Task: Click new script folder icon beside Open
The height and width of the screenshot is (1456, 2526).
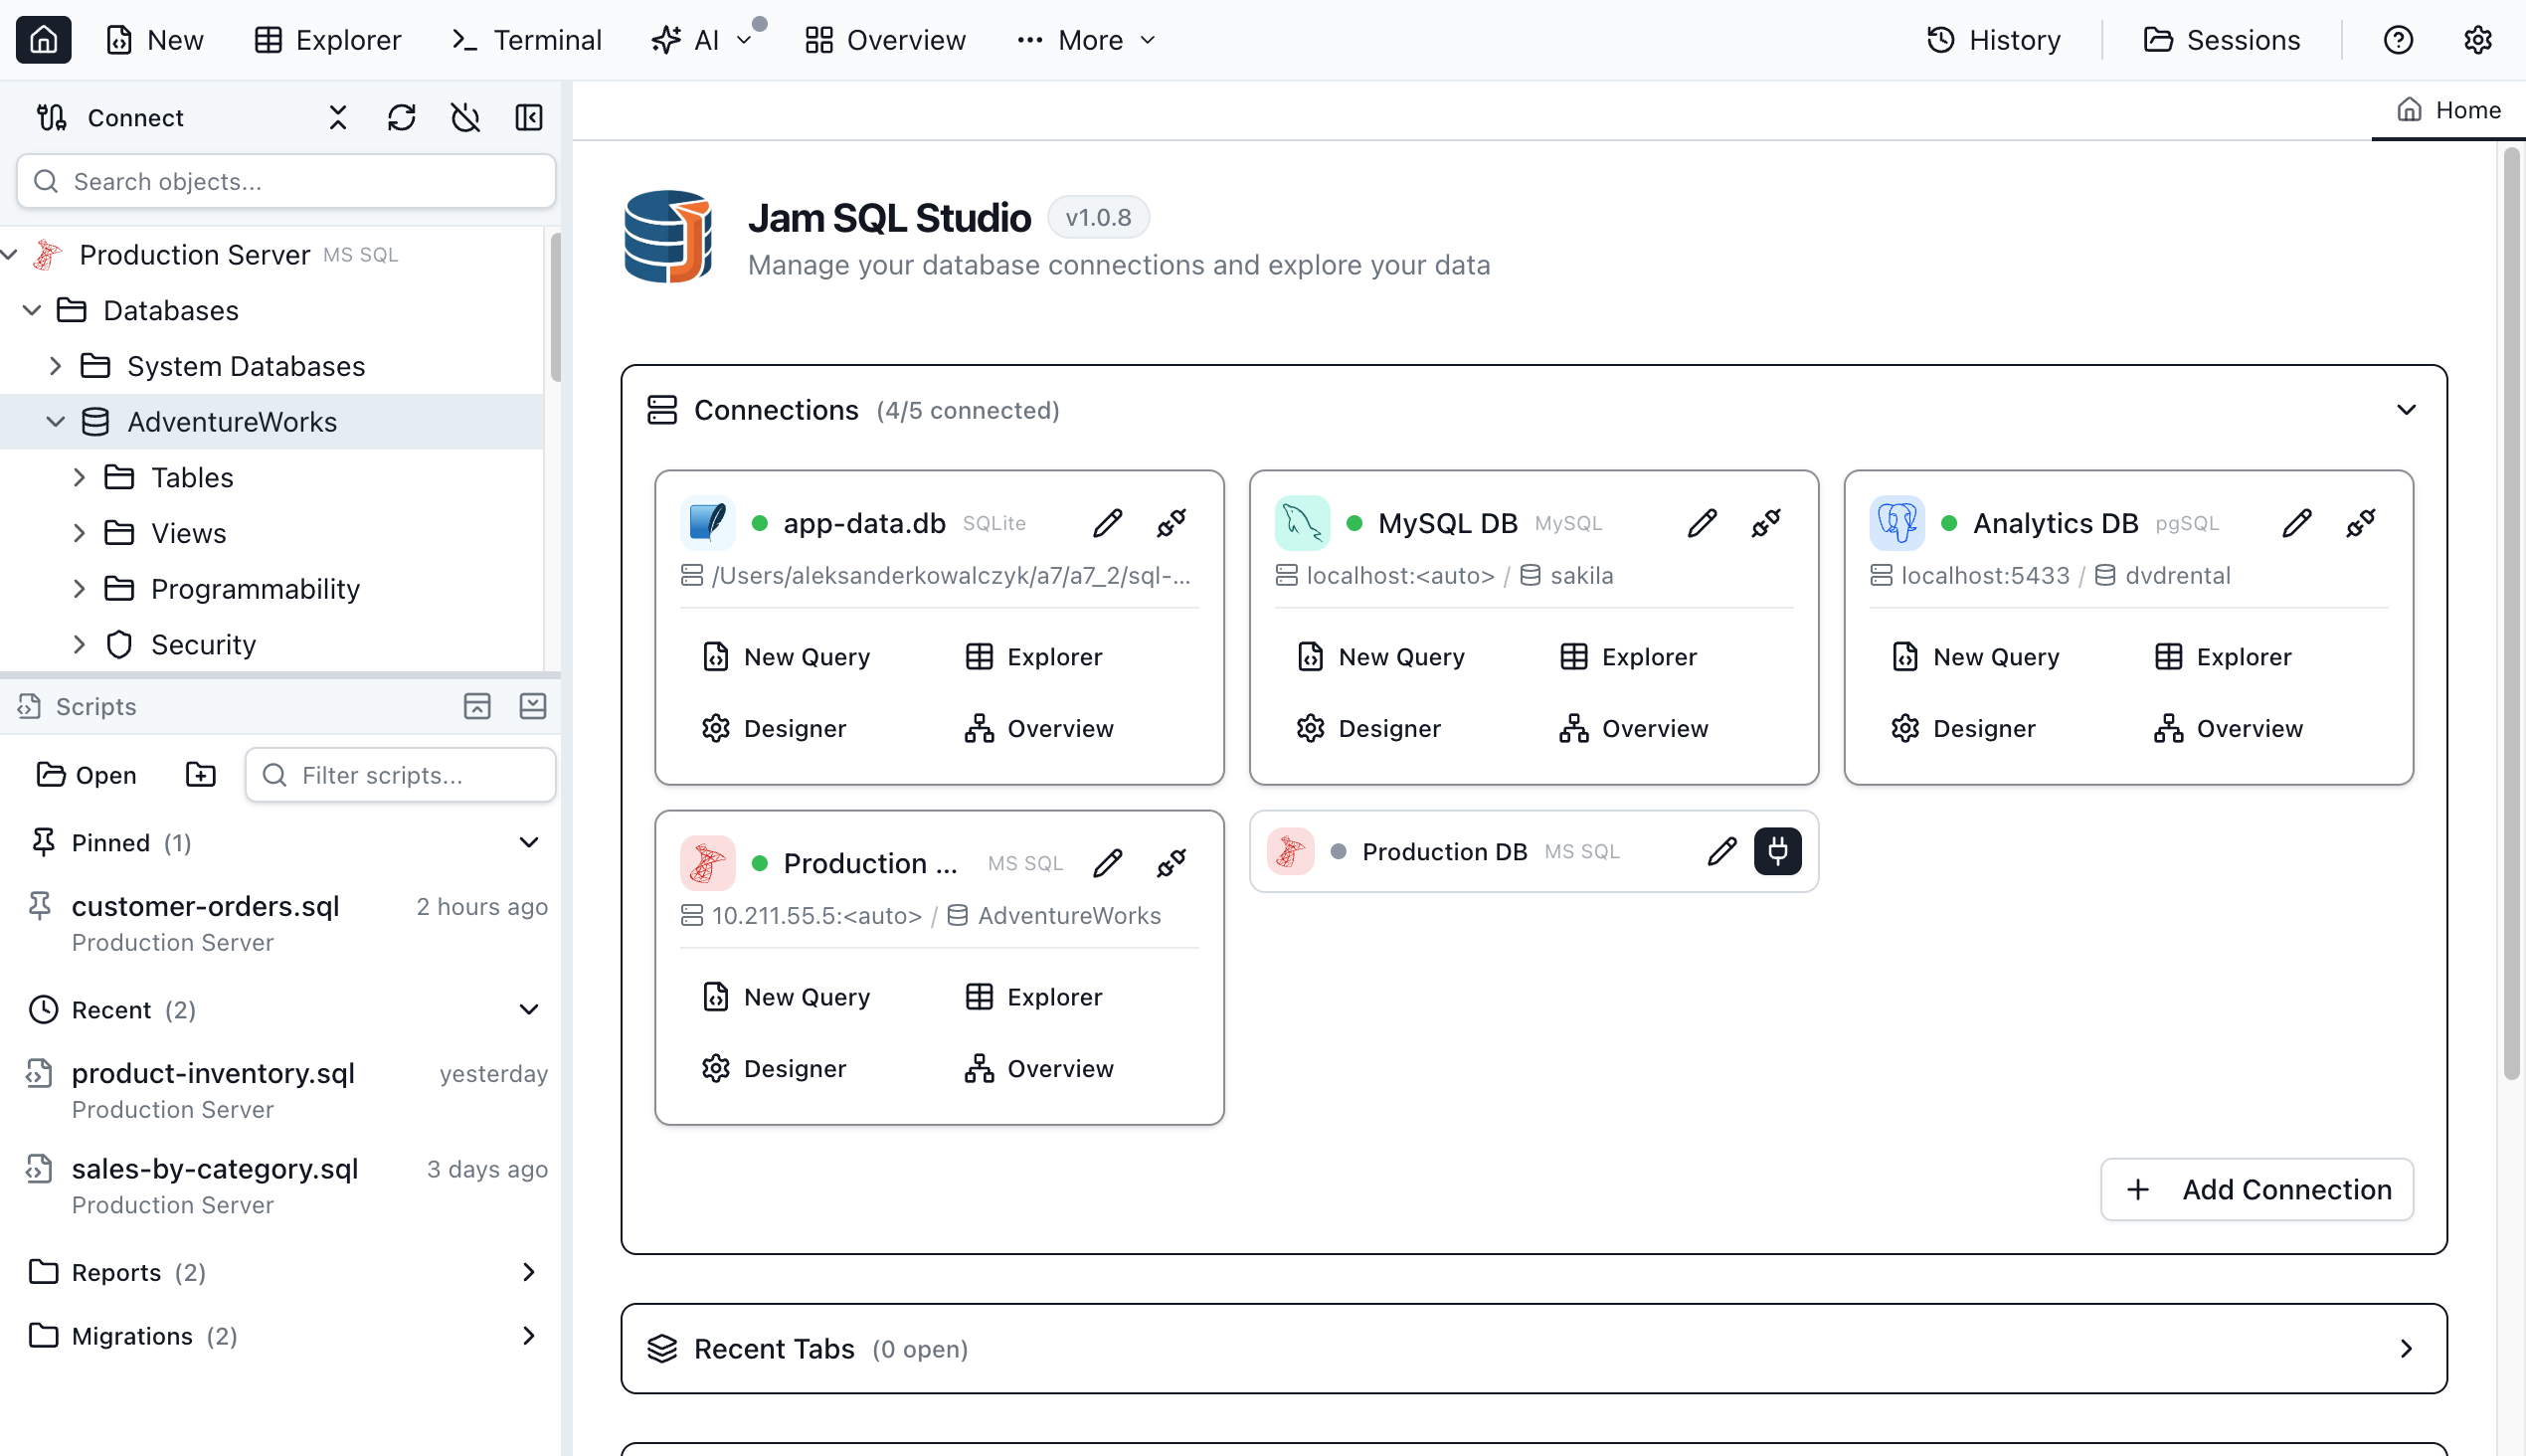Action: (200, 775)
